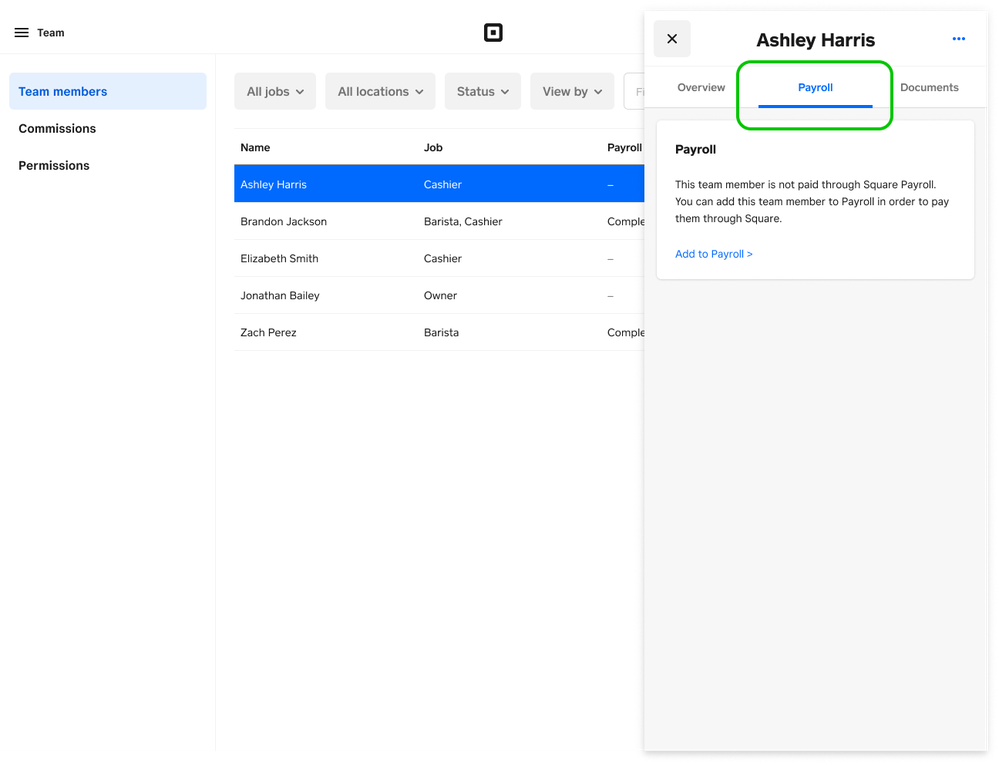This screenshot has width=999, height=765.
Task: Select the Brandon Jackson row
Action: click(284, 221)
